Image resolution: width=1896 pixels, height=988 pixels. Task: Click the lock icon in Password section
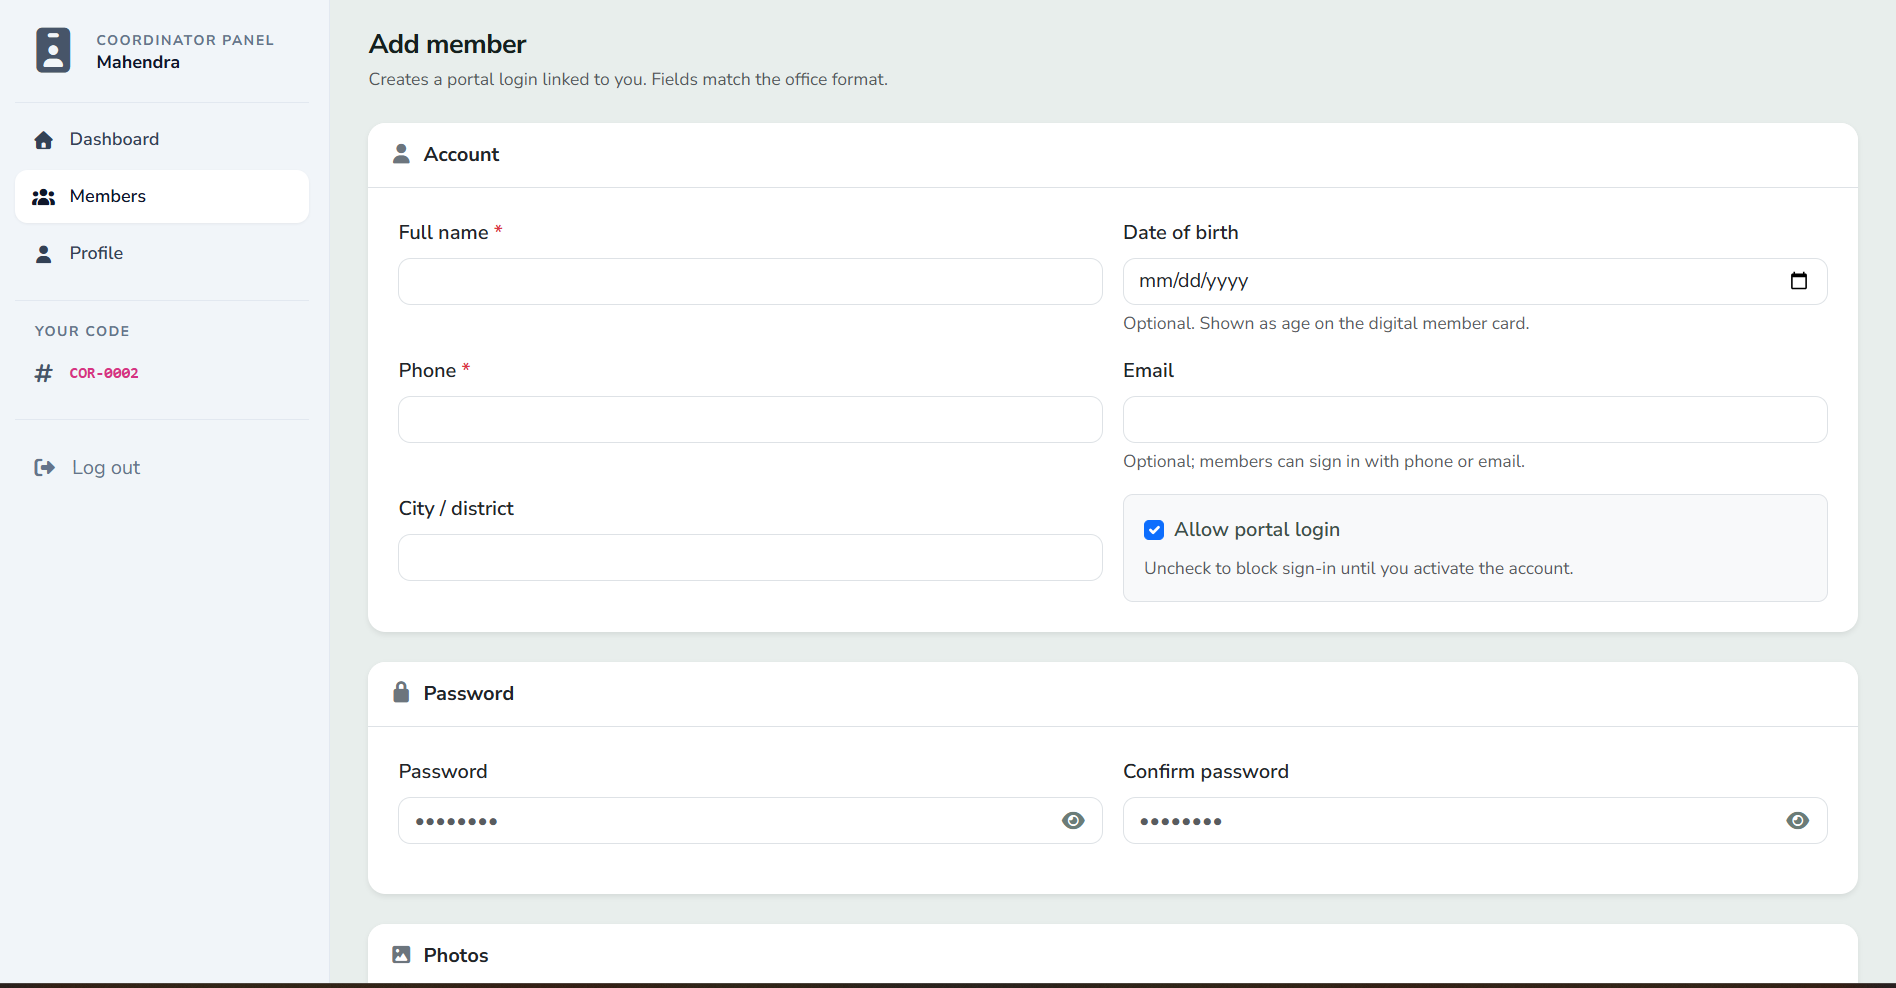(x=401, y=692)
